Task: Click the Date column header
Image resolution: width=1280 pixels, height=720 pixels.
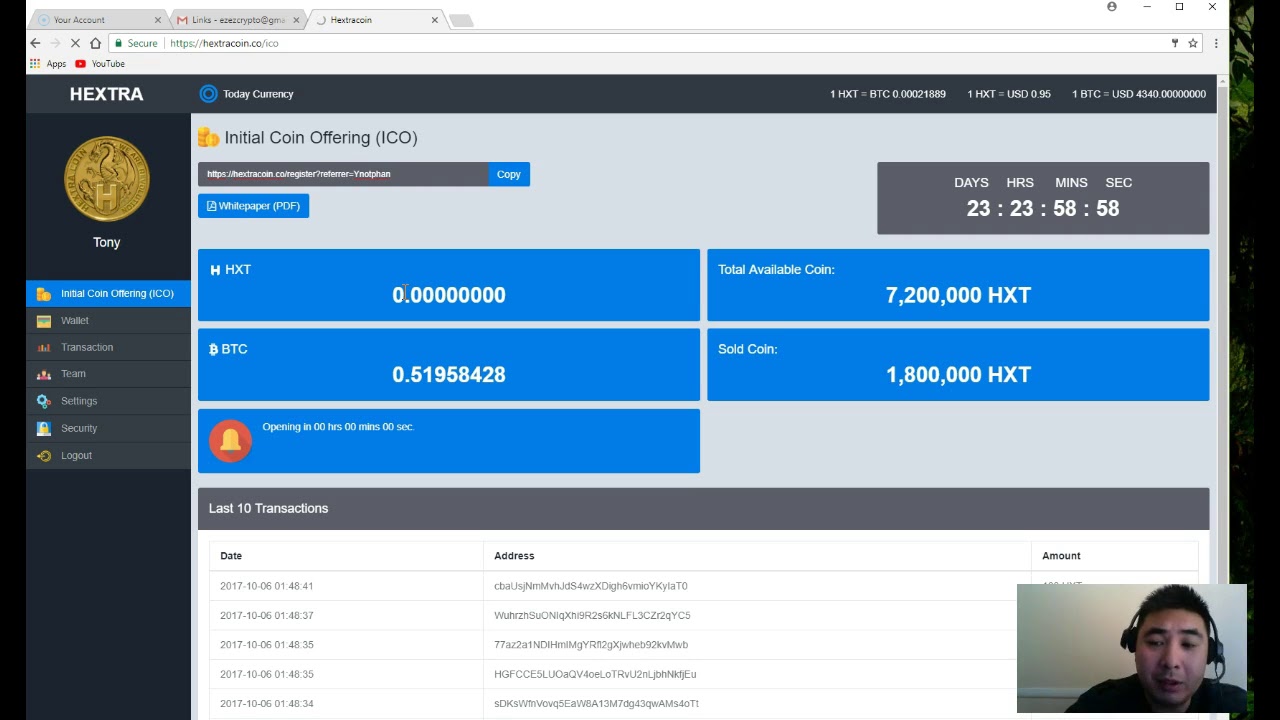Action: (231, 556)
